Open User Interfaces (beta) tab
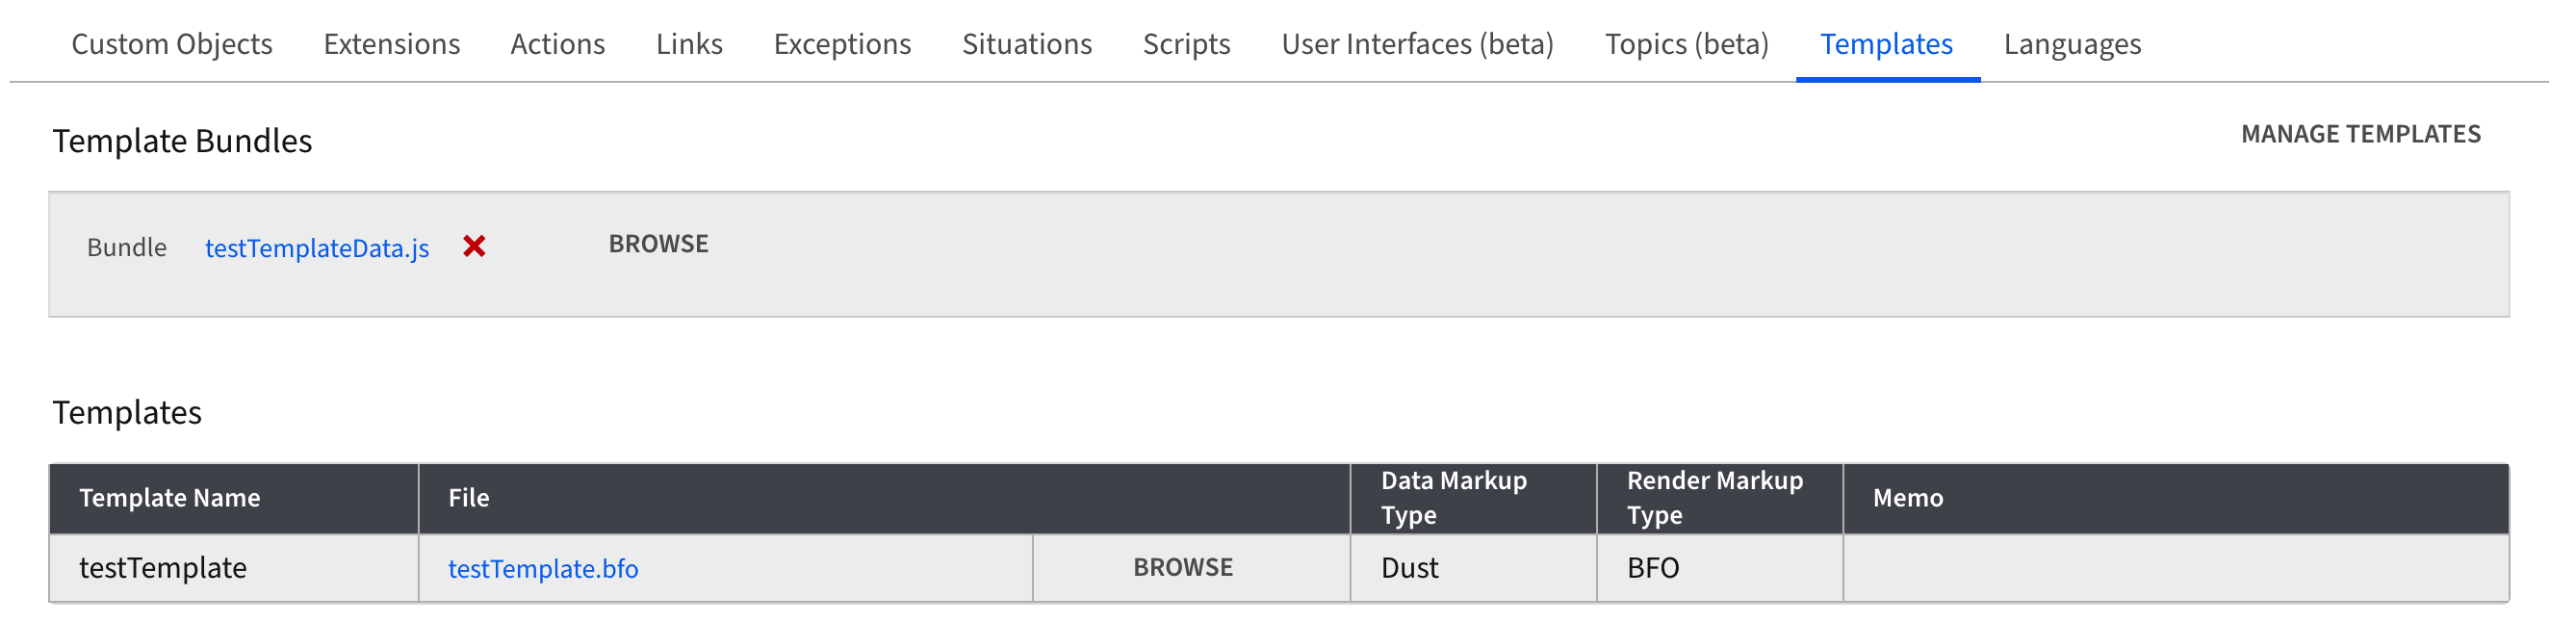Screen dimensions: 2576x622 pyautogui.click(x=1418, y=44)
